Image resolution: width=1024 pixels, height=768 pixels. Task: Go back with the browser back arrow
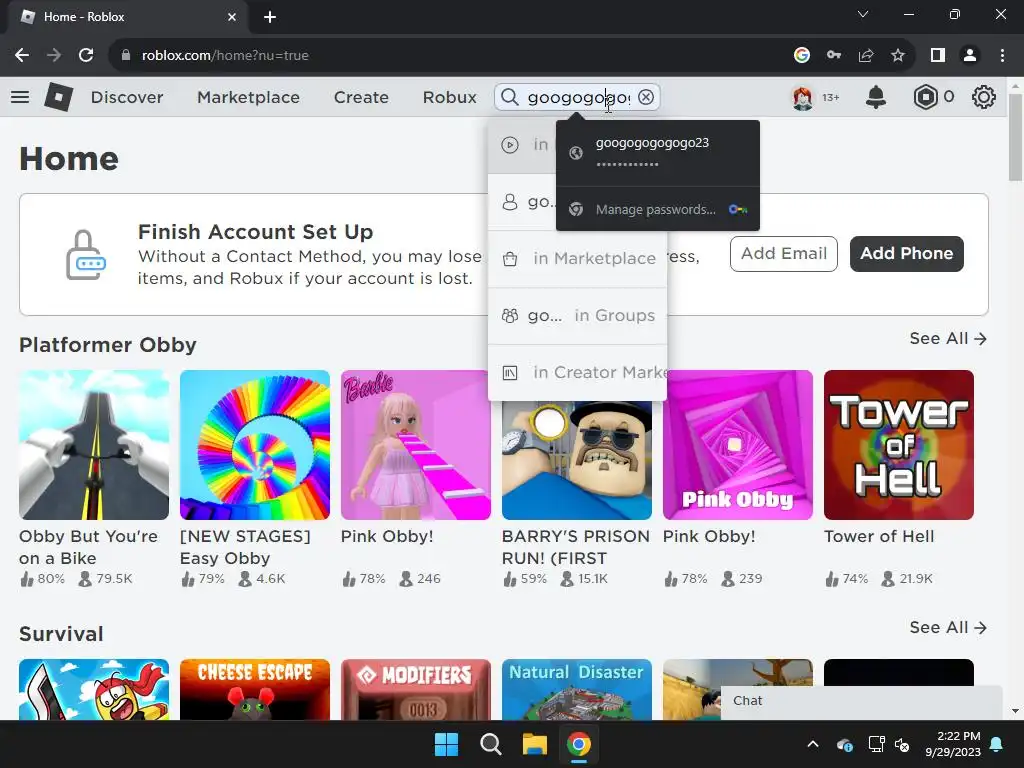coord(22,56)
